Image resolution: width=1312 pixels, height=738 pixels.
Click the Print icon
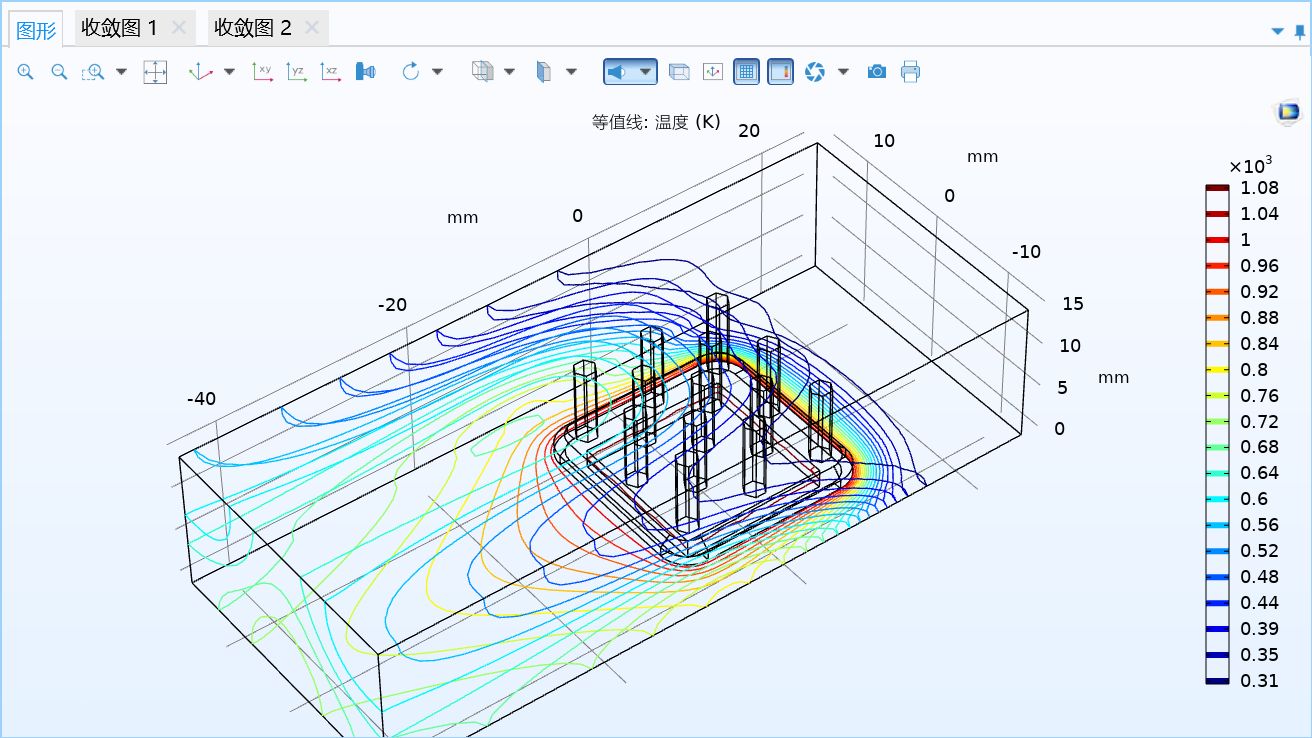coord(910,72)
